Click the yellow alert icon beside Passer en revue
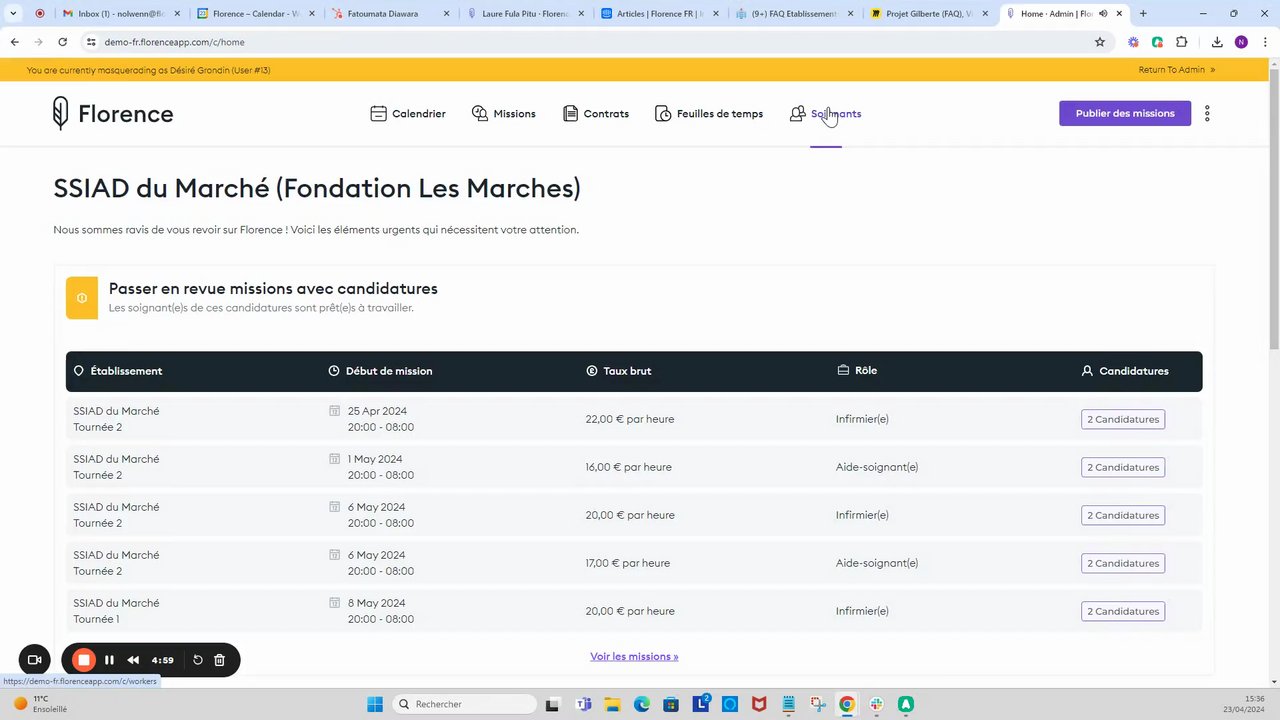Image resolution: width=1280 pixels, height=720 pixels. click(82, 298)
